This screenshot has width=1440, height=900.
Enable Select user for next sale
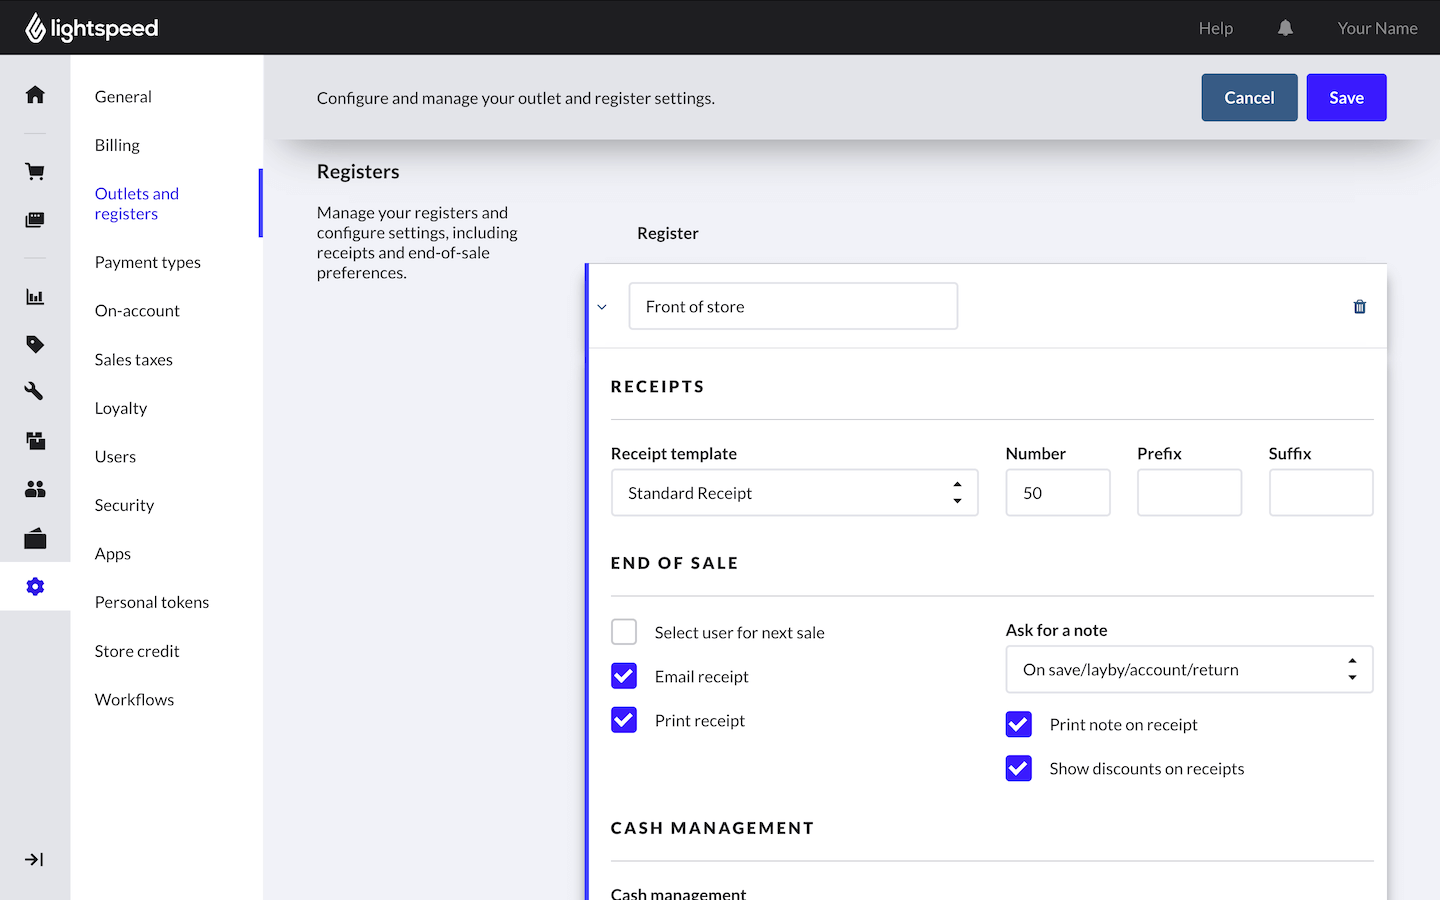coord(624,632)
